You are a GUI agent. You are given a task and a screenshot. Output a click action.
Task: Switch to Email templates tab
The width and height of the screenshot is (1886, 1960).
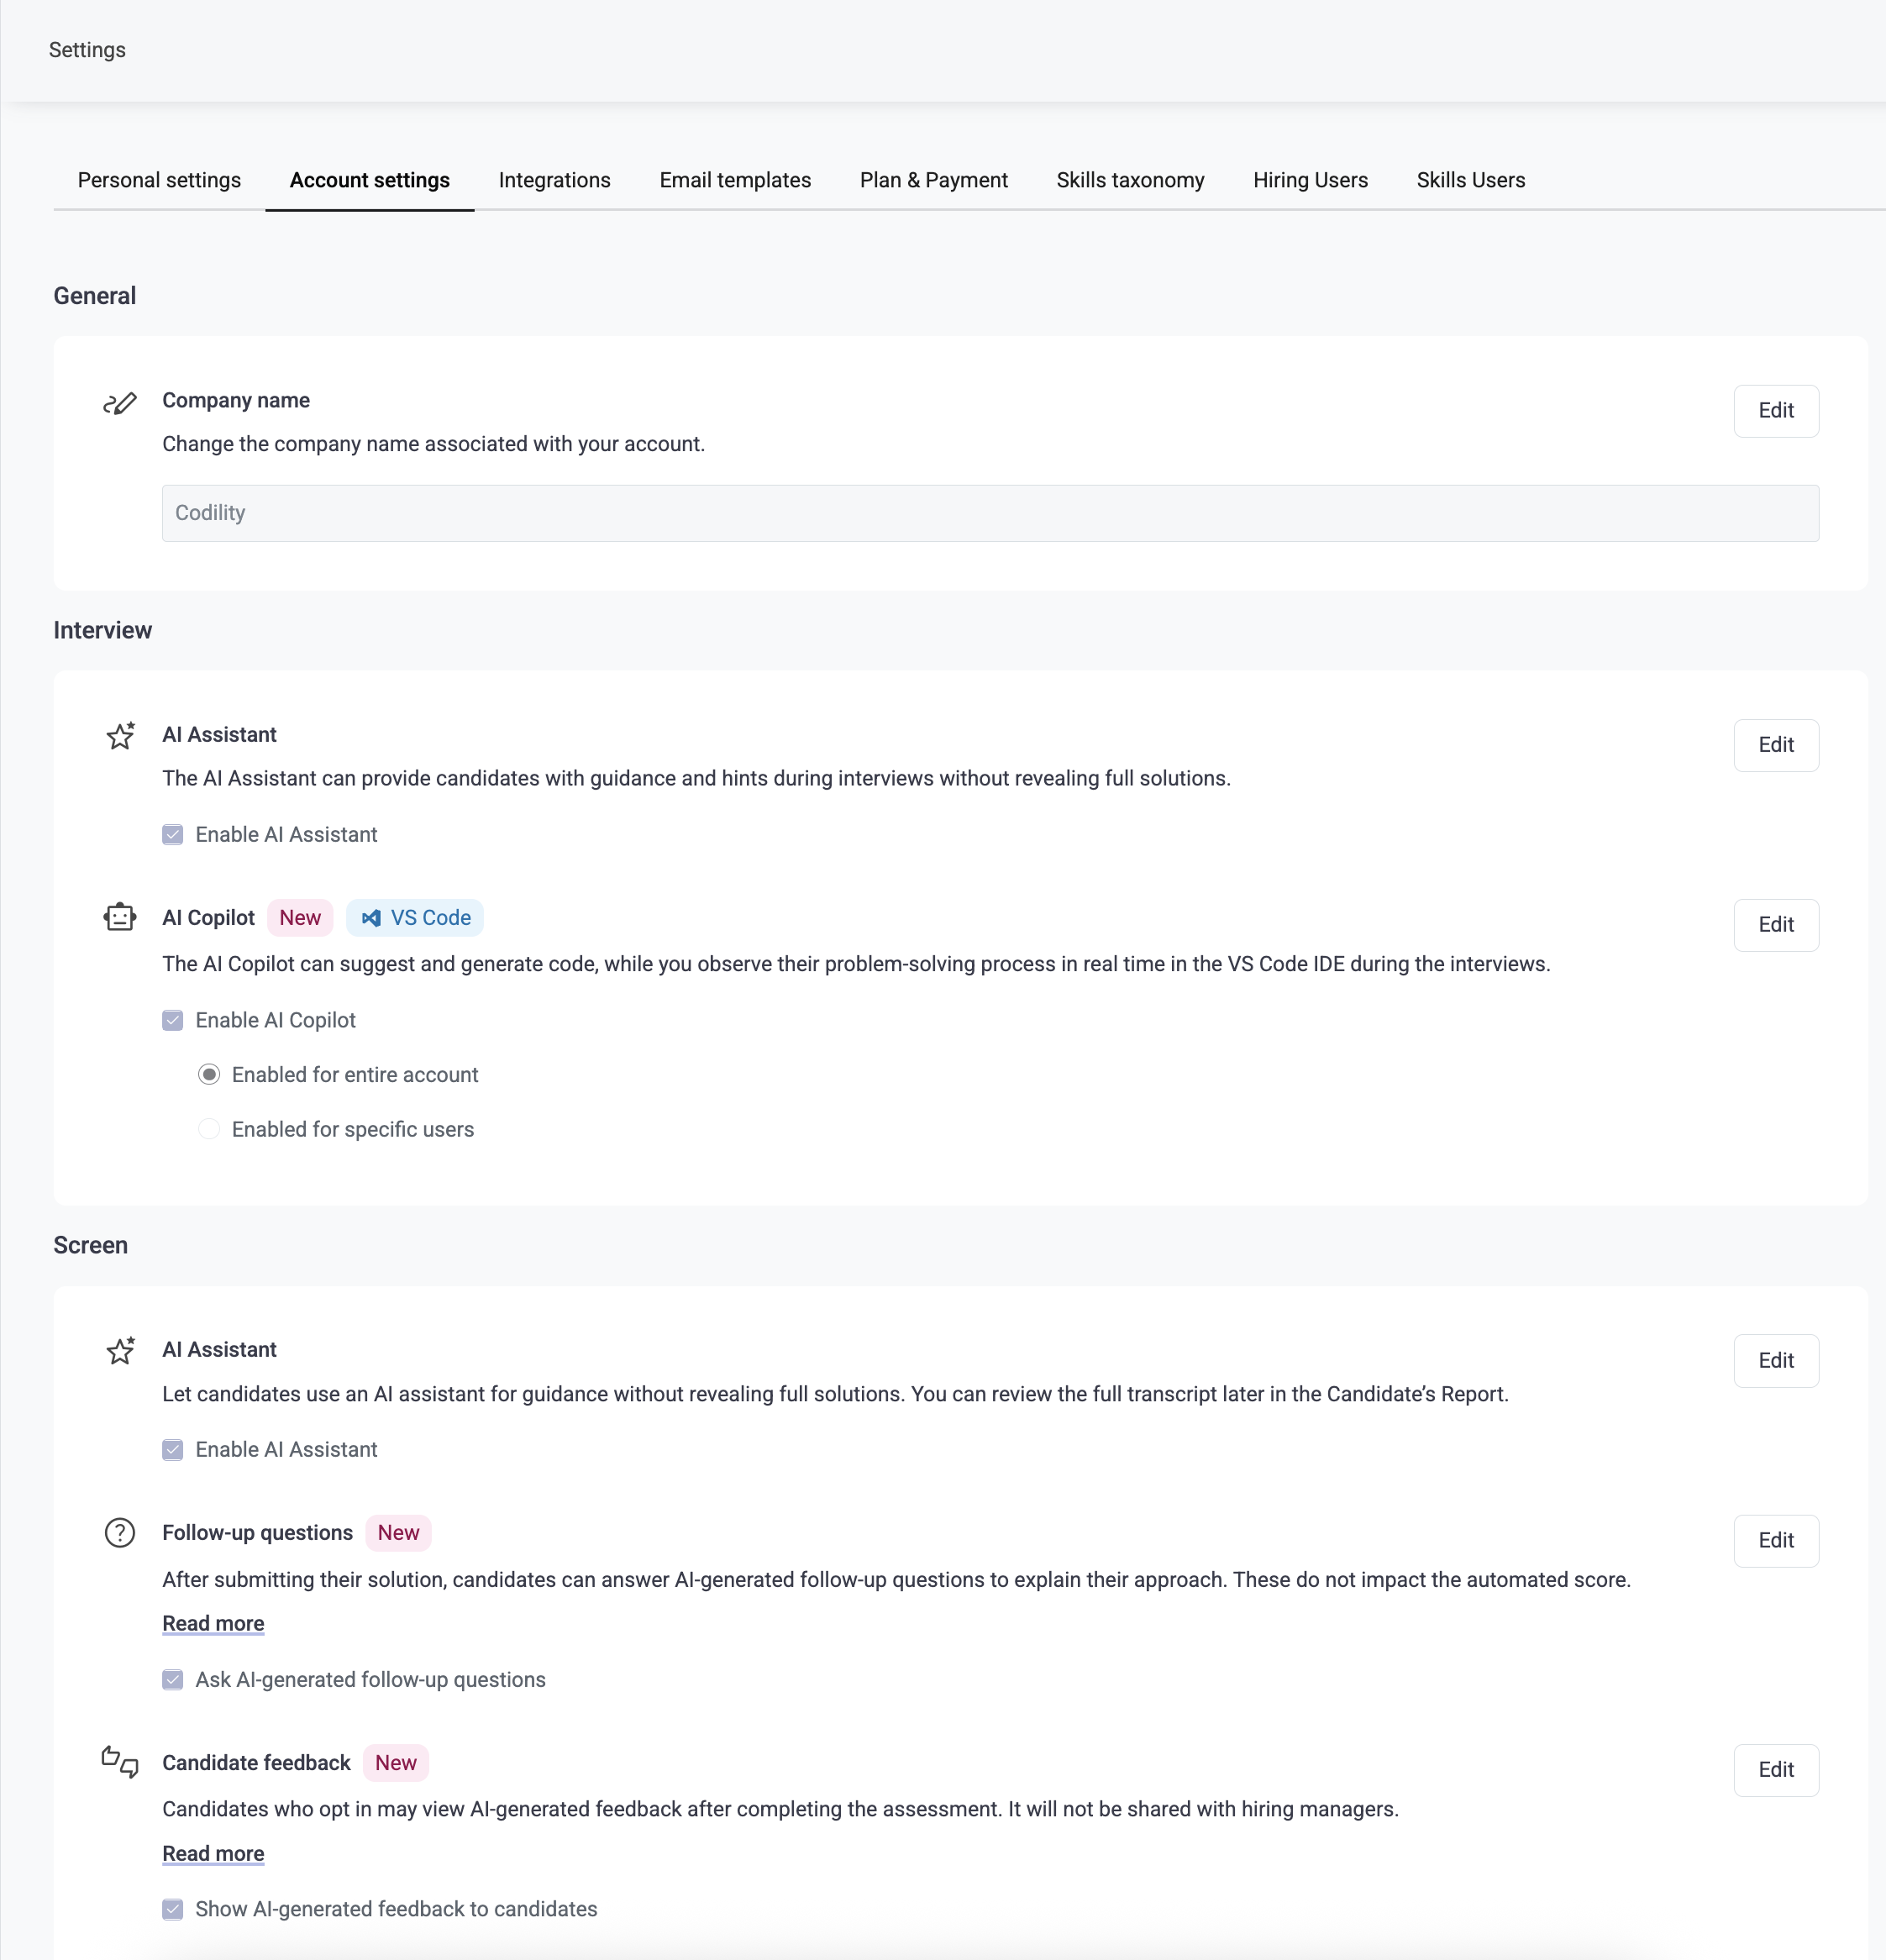(735, 180)
